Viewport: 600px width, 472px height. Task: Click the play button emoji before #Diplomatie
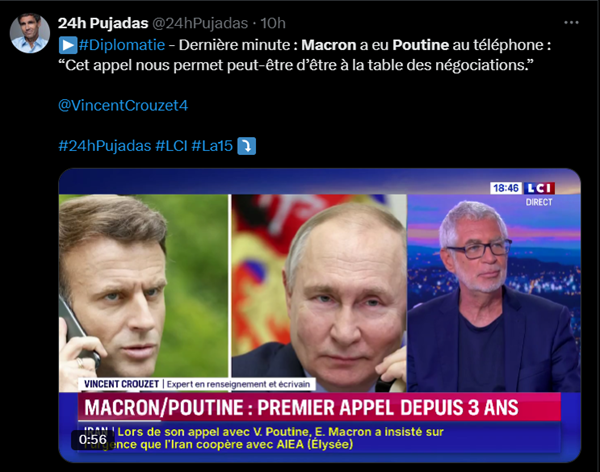pyautogui.click(x=68, y=45)
